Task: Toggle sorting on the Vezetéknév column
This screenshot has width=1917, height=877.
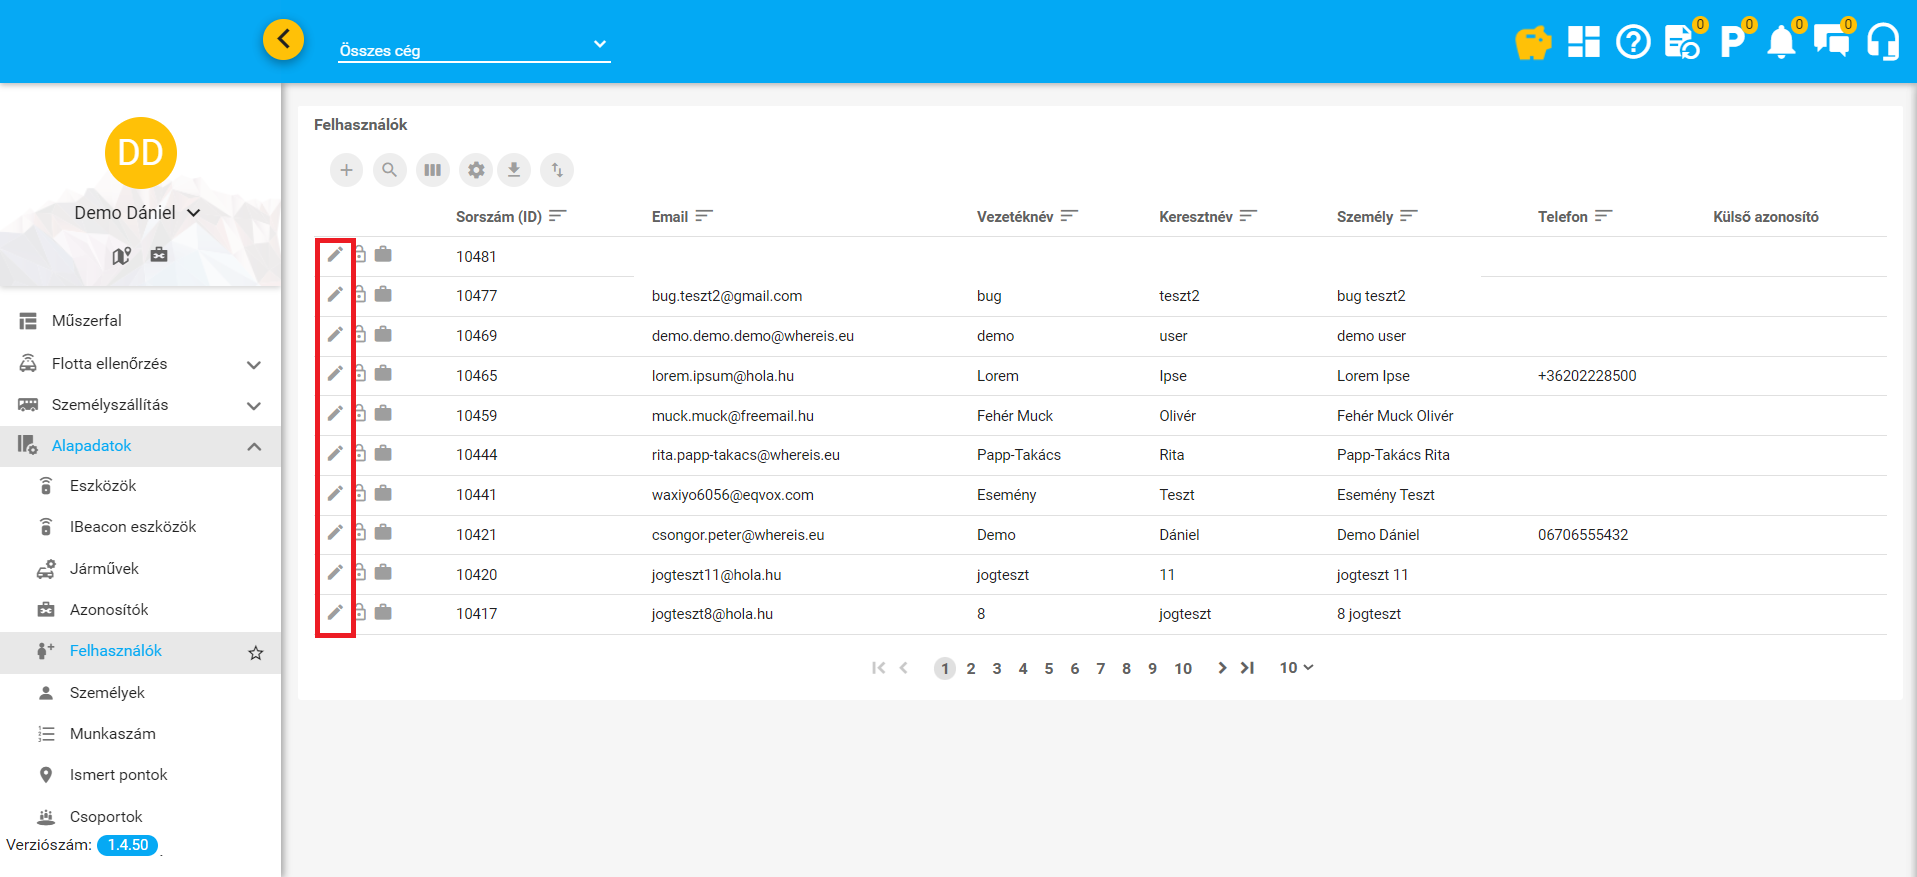Action: pyautogui.click(x=1069, y=216)
